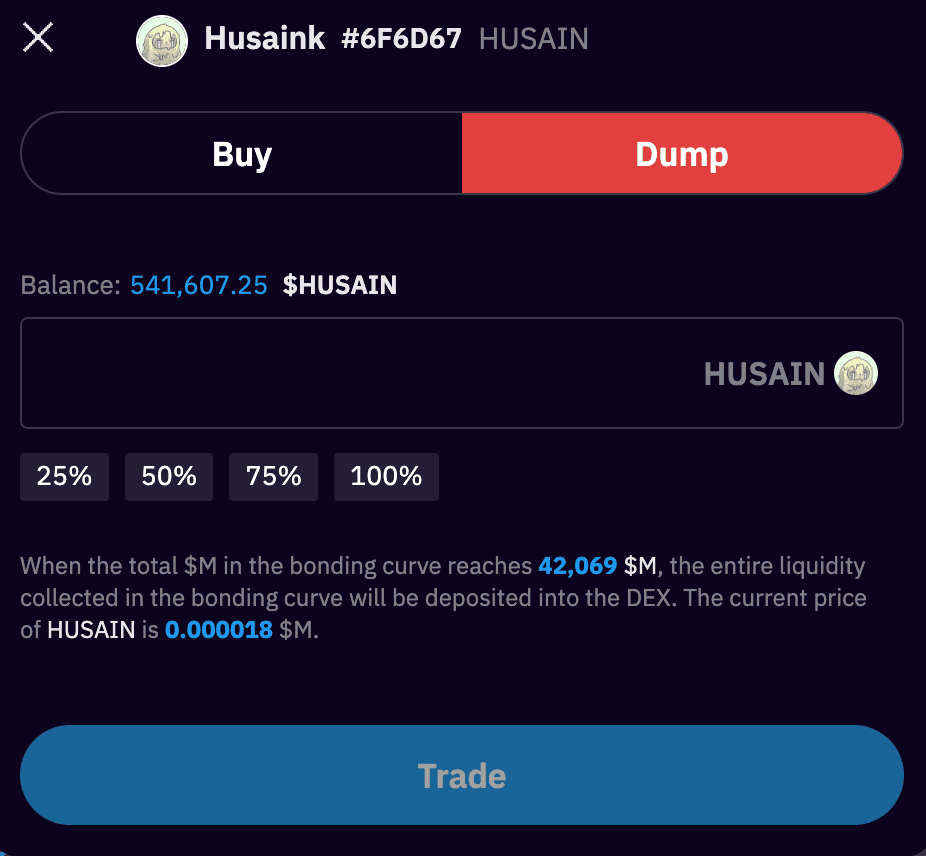
Task: Click the #6F6D67 token ID
Action: pyautogui.click(x=402, y=39)
